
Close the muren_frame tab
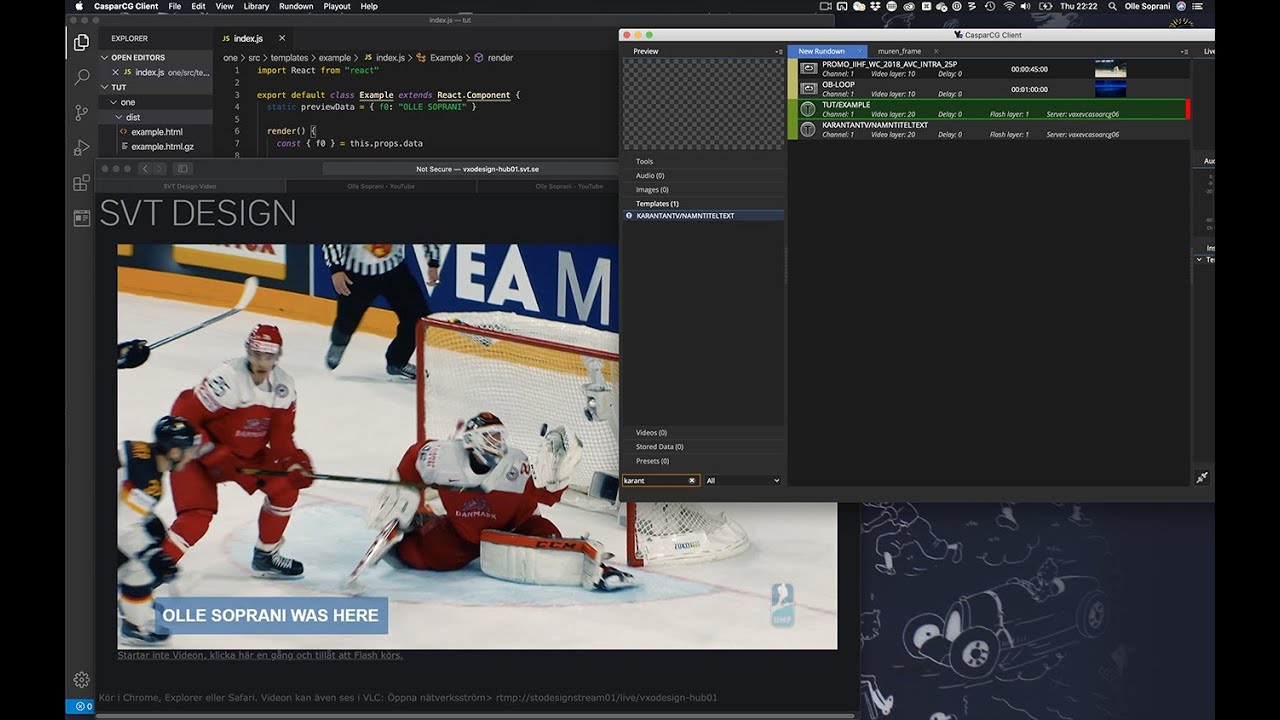click(936, 51)
